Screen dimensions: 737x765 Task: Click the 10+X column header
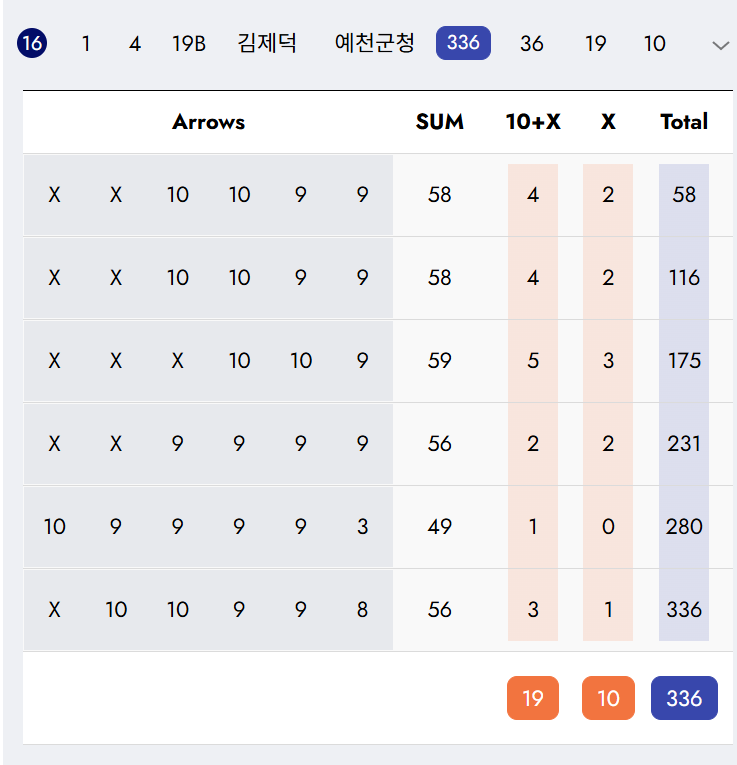[x=533, y=122]
